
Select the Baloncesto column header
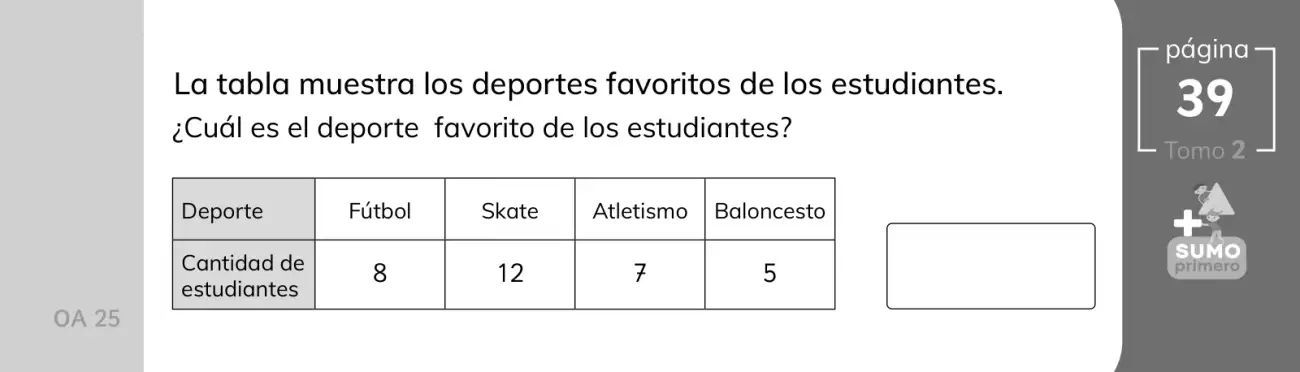tap(770, 210)
